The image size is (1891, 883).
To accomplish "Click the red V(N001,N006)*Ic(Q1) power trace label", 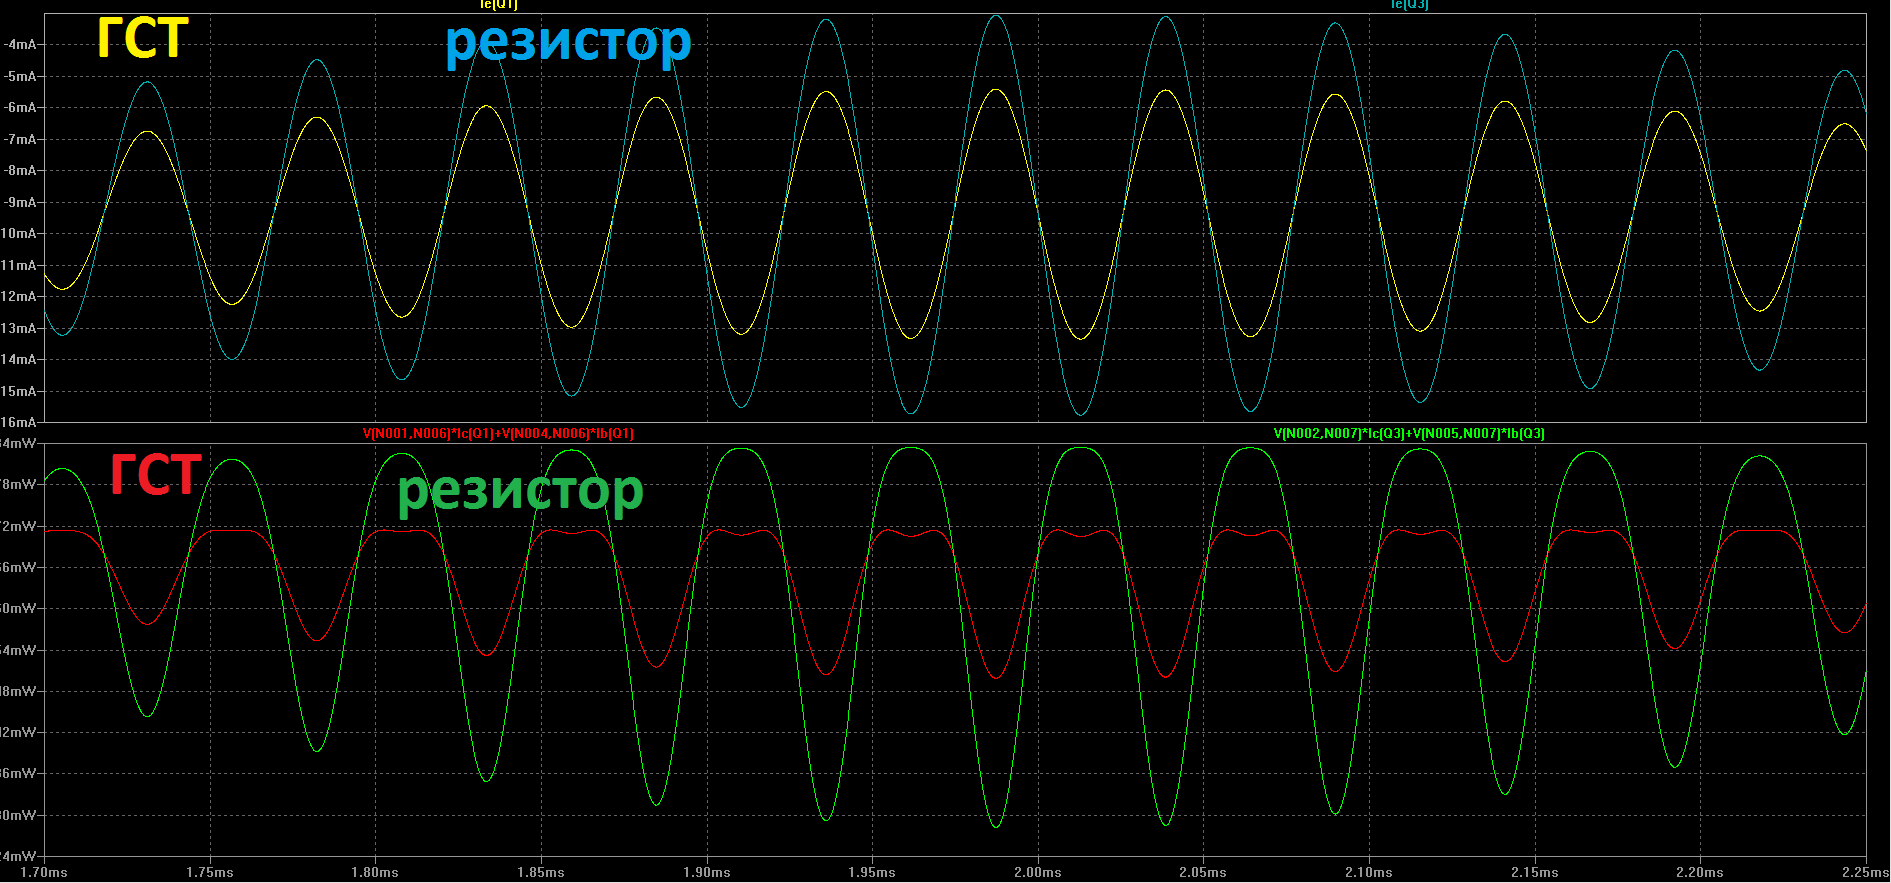I will (498, 433).
